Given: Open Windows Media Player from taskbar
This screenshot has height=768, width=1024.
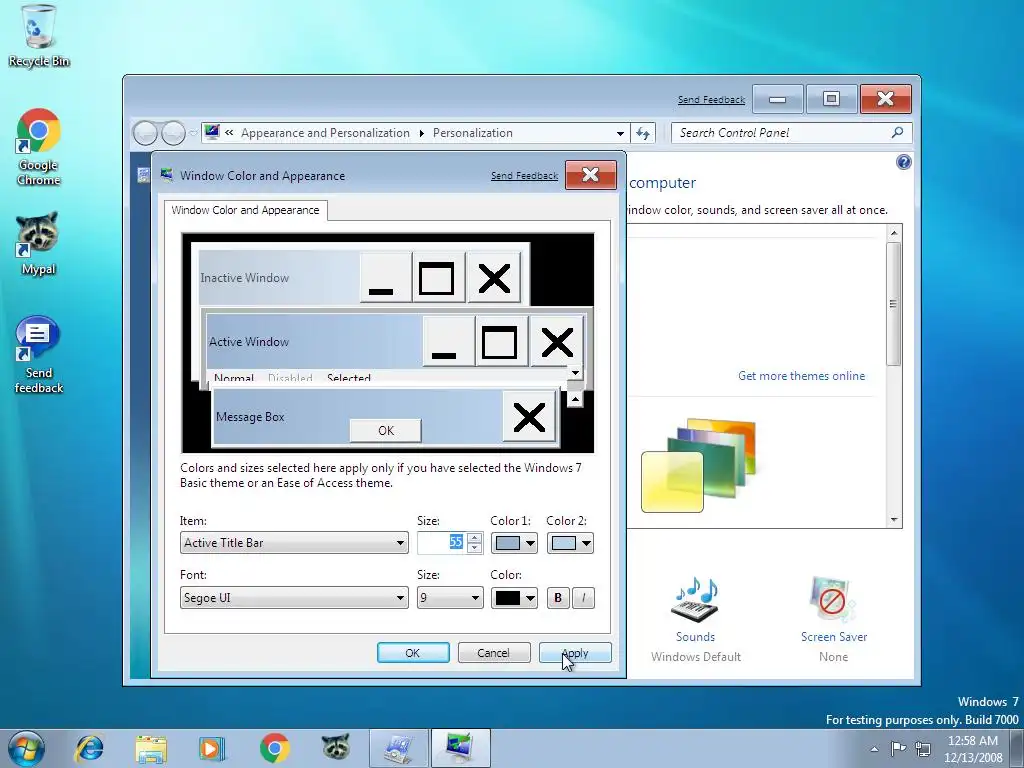Looking at the screenshot, I should click(212, 748).
